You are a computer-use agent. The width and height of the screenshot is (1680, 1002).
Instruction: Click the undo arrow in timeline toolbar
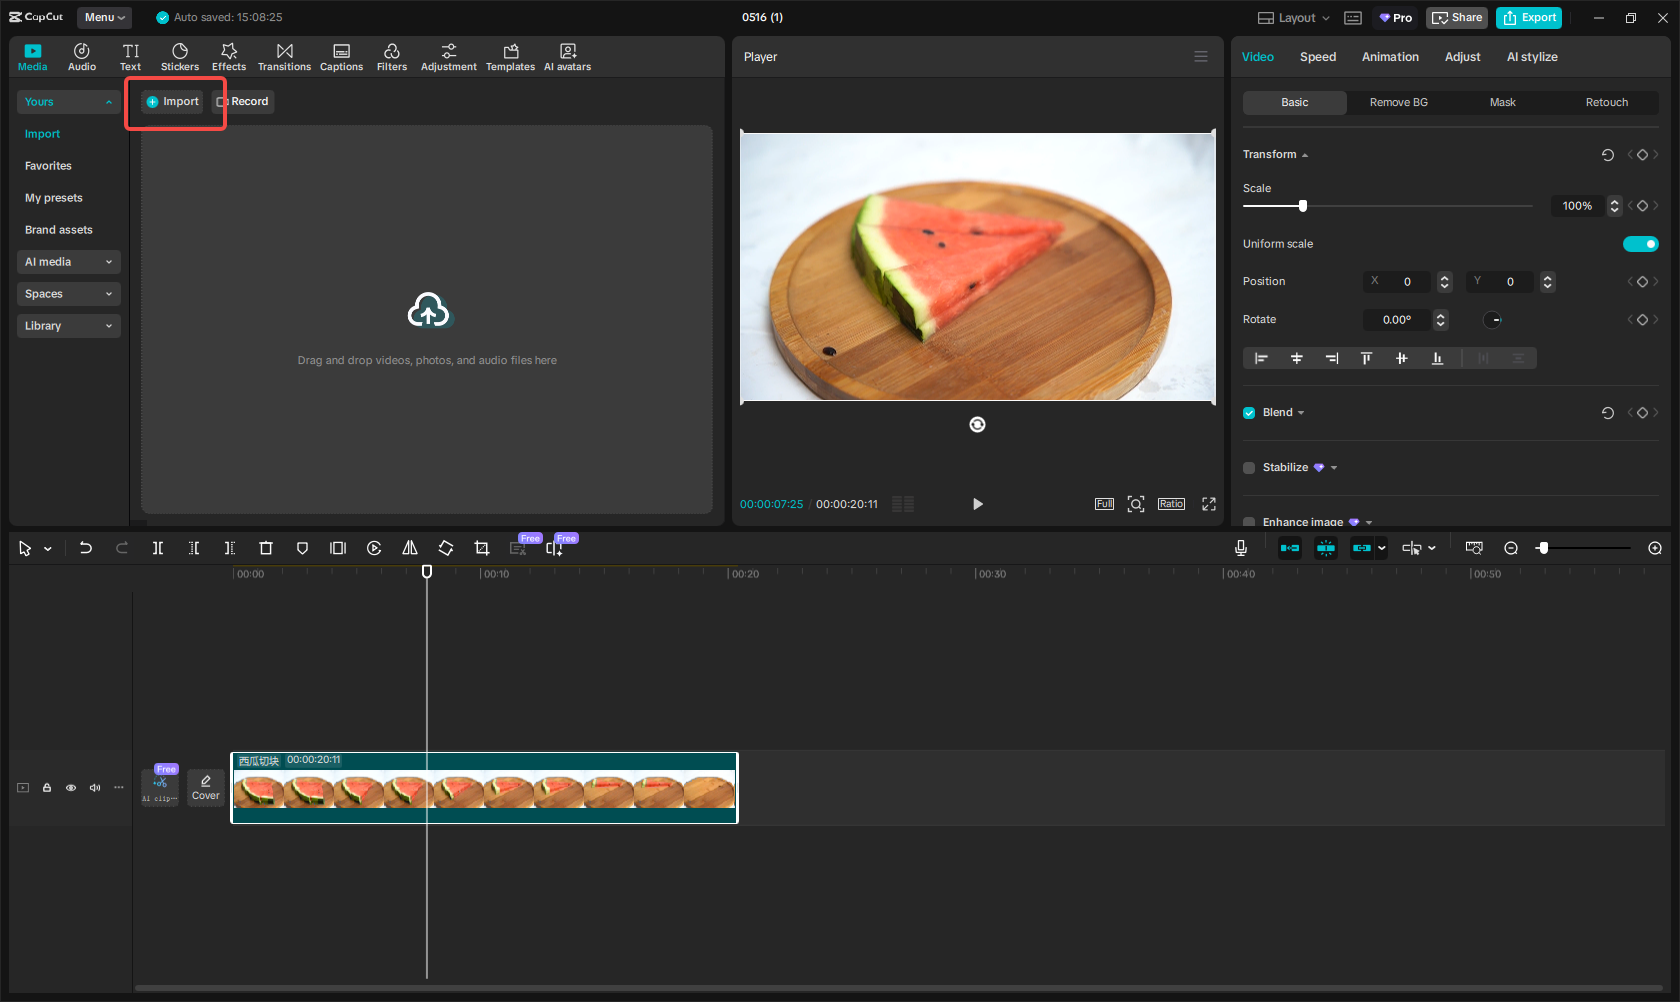click(86, 548)
